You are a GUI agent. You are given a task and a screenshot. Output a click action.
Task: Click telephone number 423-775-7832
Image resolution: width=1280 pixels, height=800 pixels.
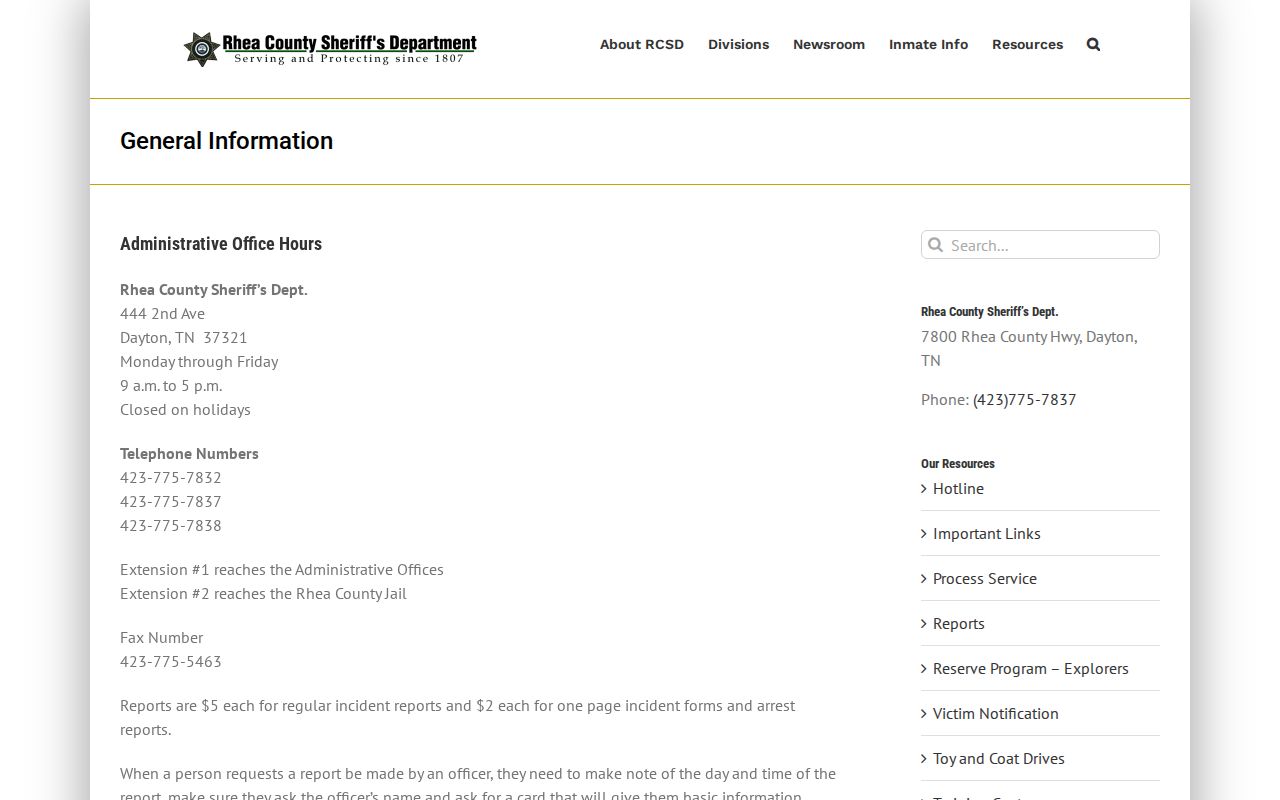[x=171, y=477]
